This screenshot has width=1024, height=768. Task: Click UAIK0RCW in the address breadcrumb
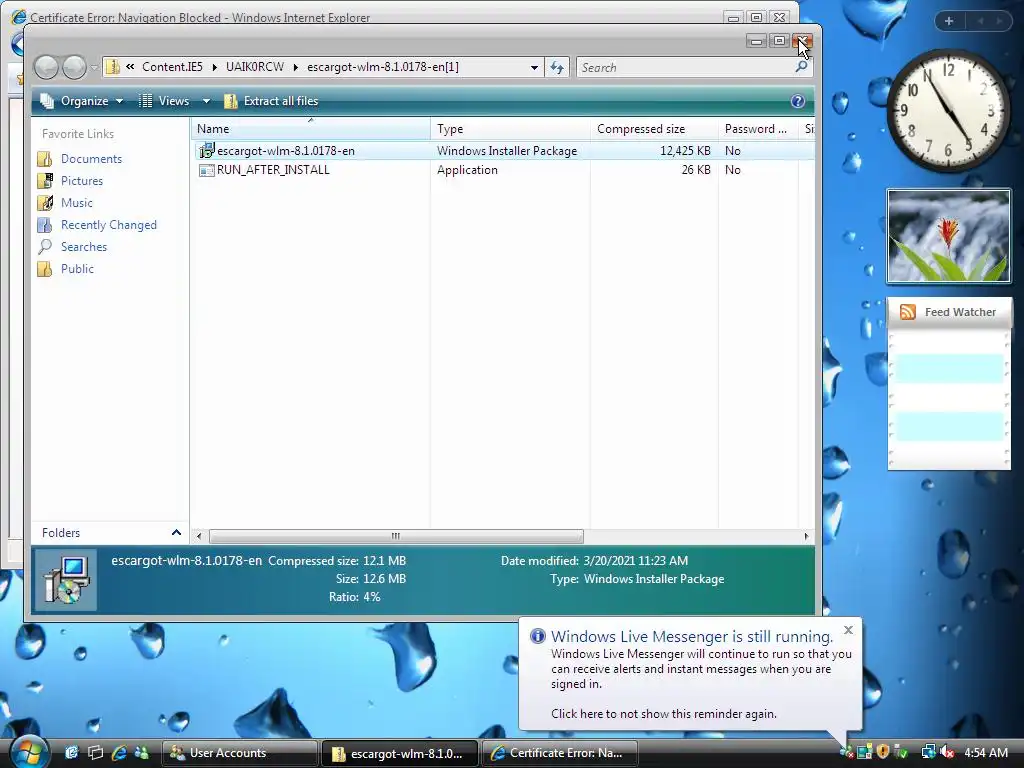tap(255, 67)
